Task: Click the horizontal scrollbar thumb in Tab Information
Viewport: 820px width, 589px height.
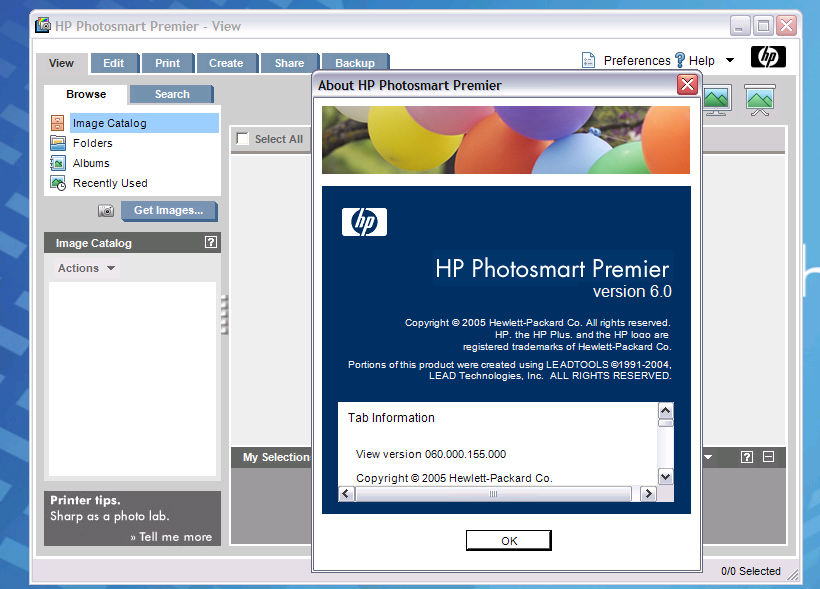Action: (x=493, y=494)
